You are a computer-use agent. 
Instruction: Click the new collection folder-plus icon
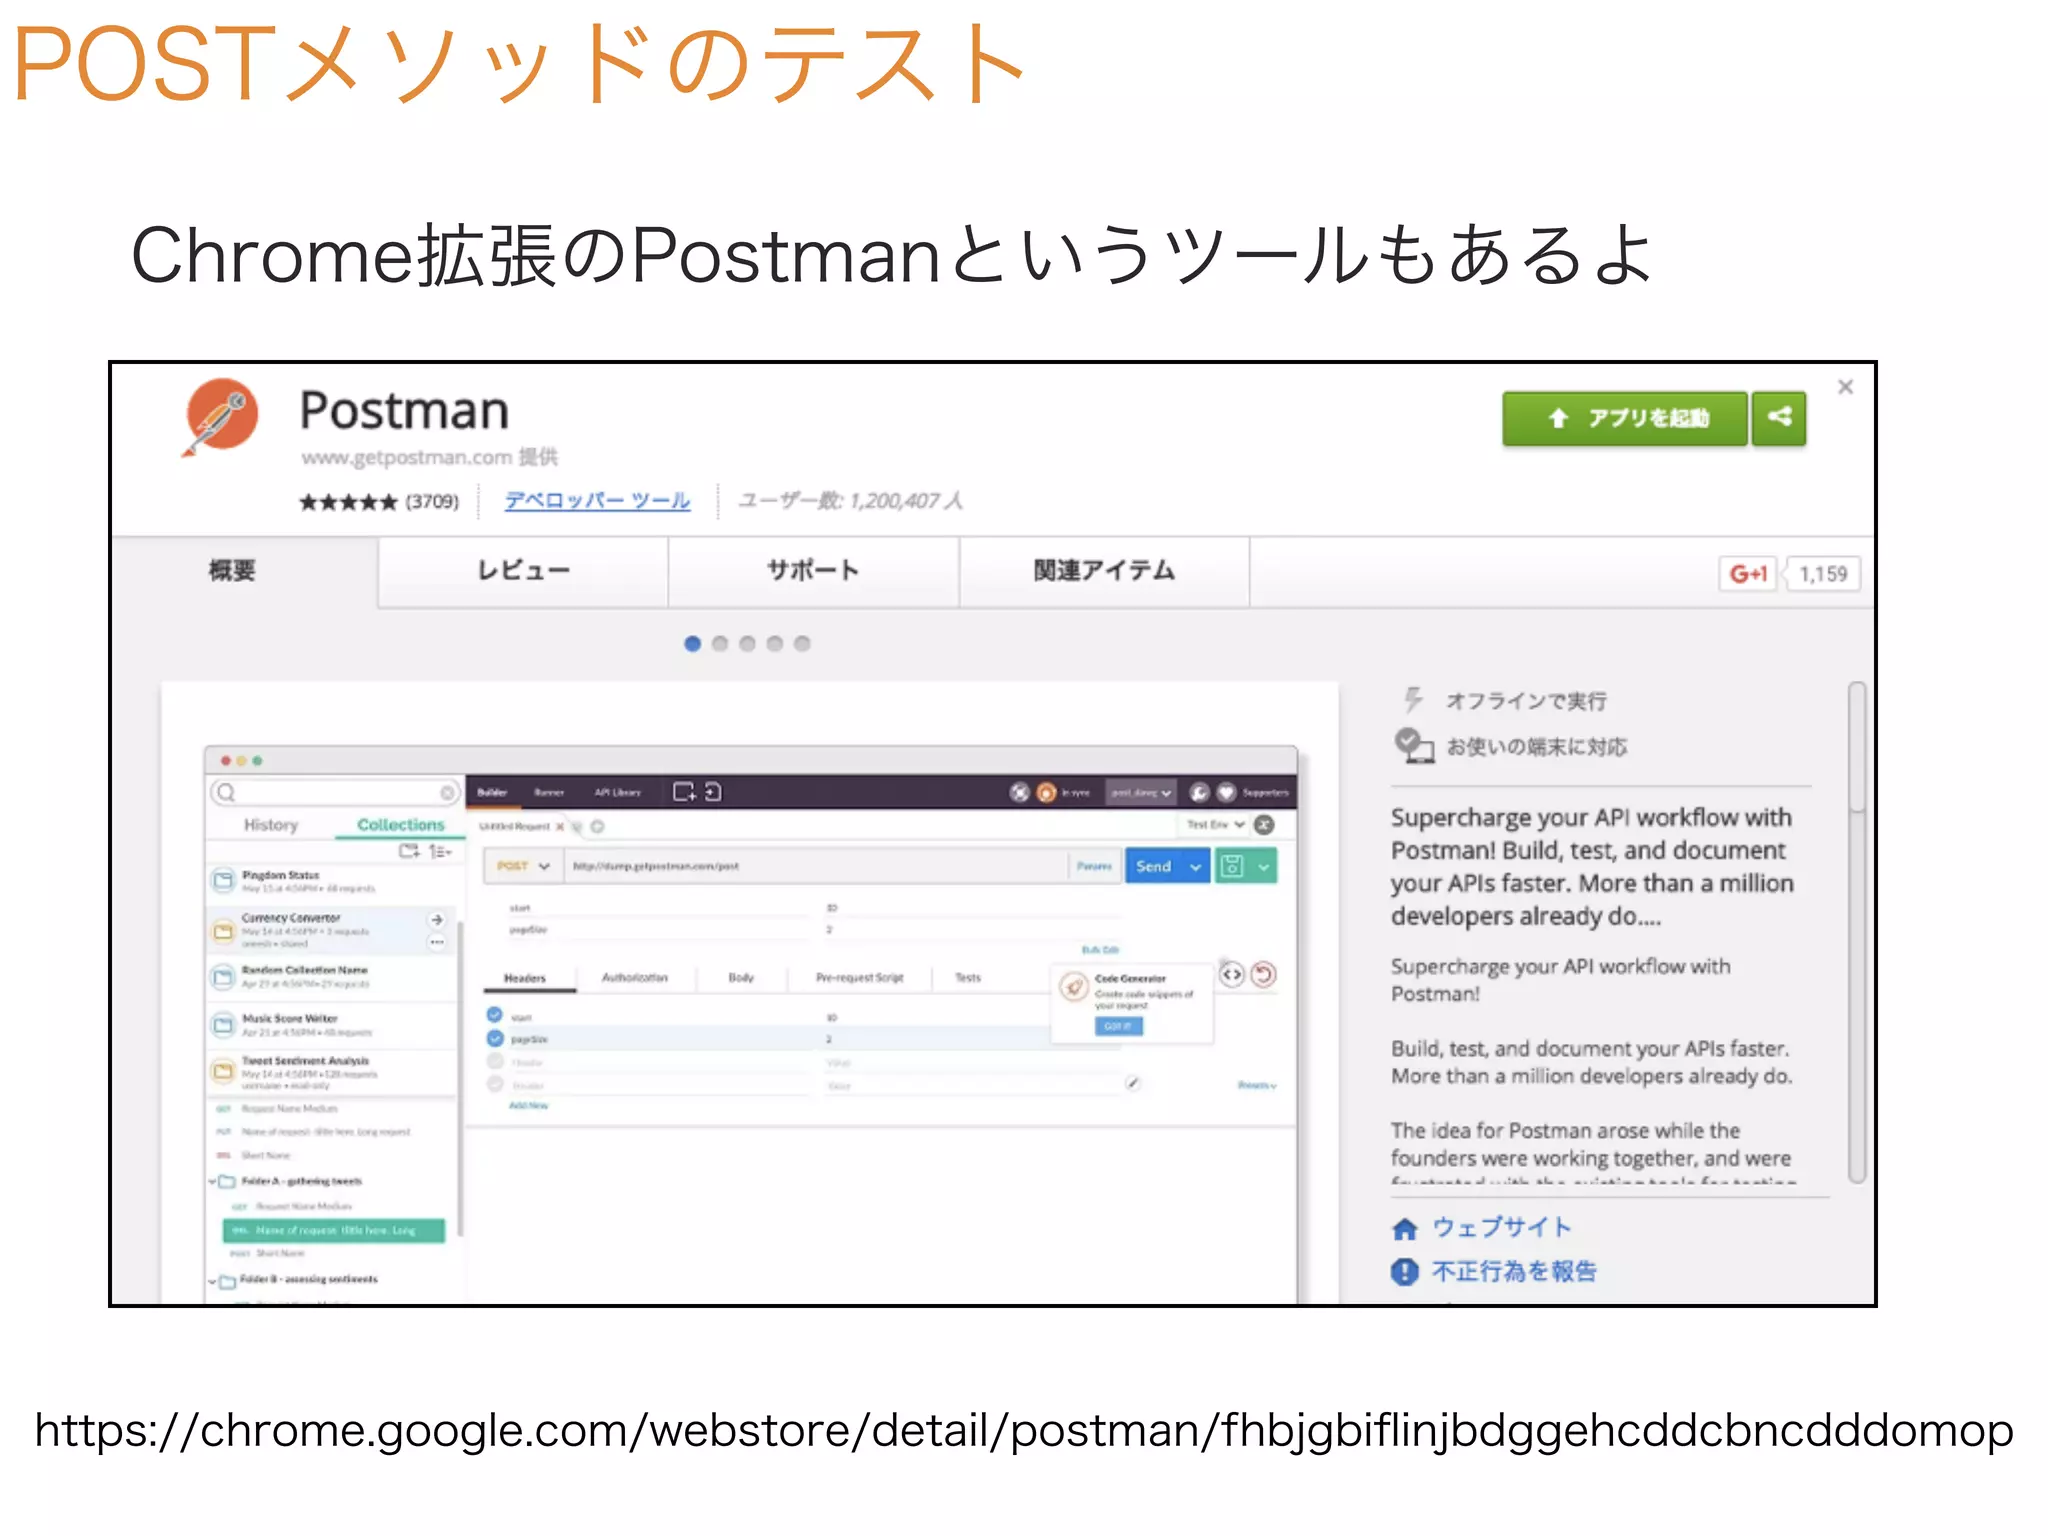pos(409,851)
